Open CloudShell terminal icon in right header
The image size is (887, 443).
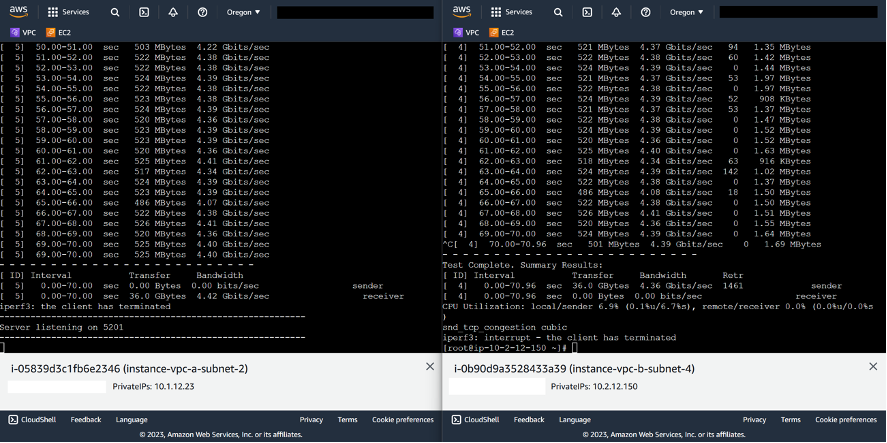[x=587, y=12]
